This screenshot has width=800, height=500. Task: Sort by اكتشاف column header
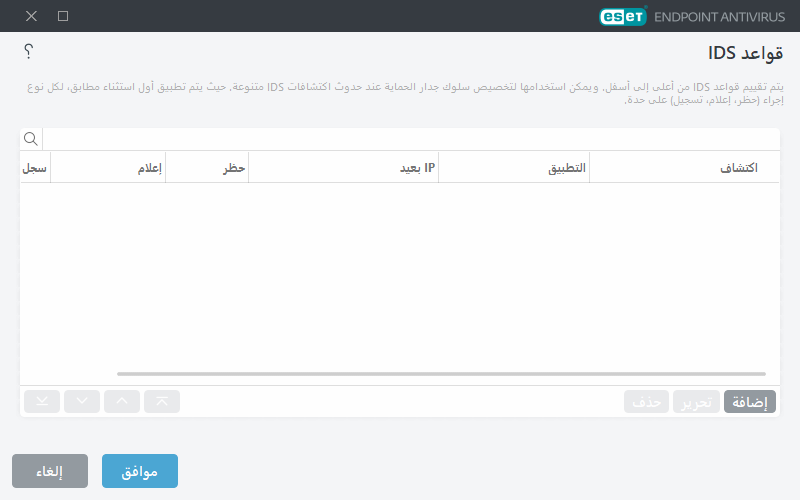click(x=684, y=168)
